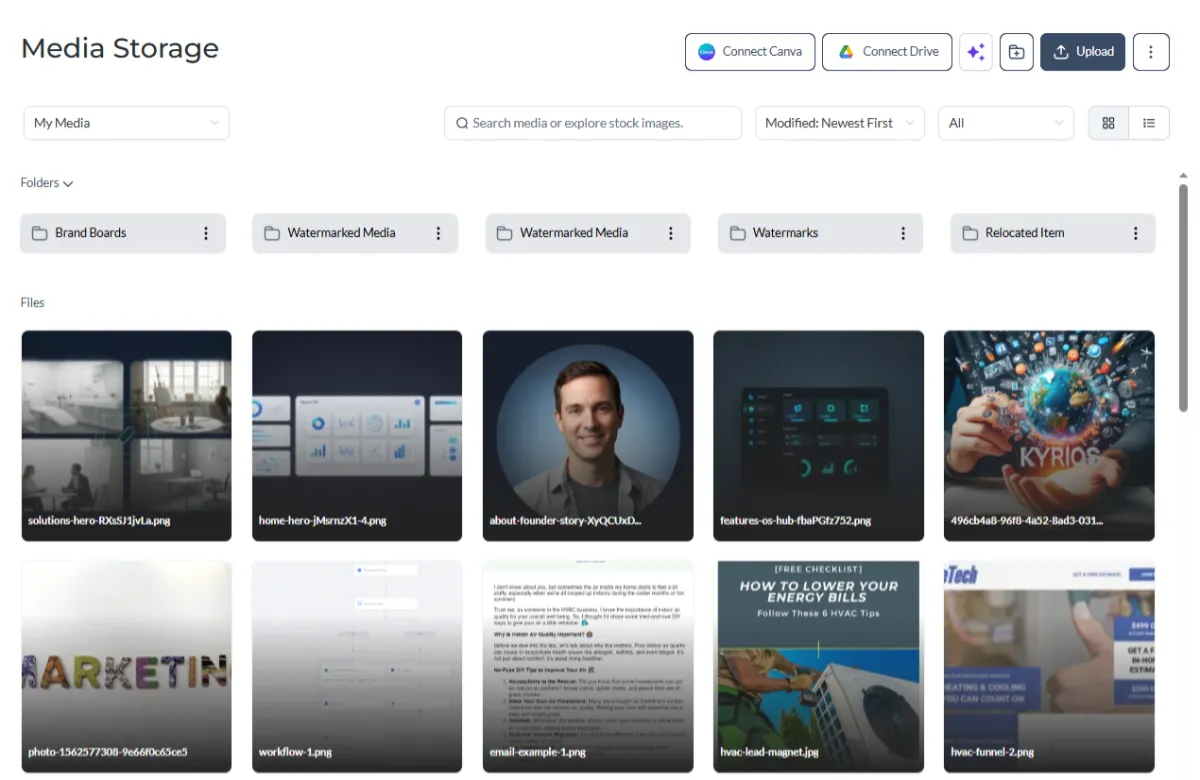Image resolution: width=1200 pixels, height=780 pixels.
Task: Open the header more-options kebab menu
Action: click(1151, 52)
